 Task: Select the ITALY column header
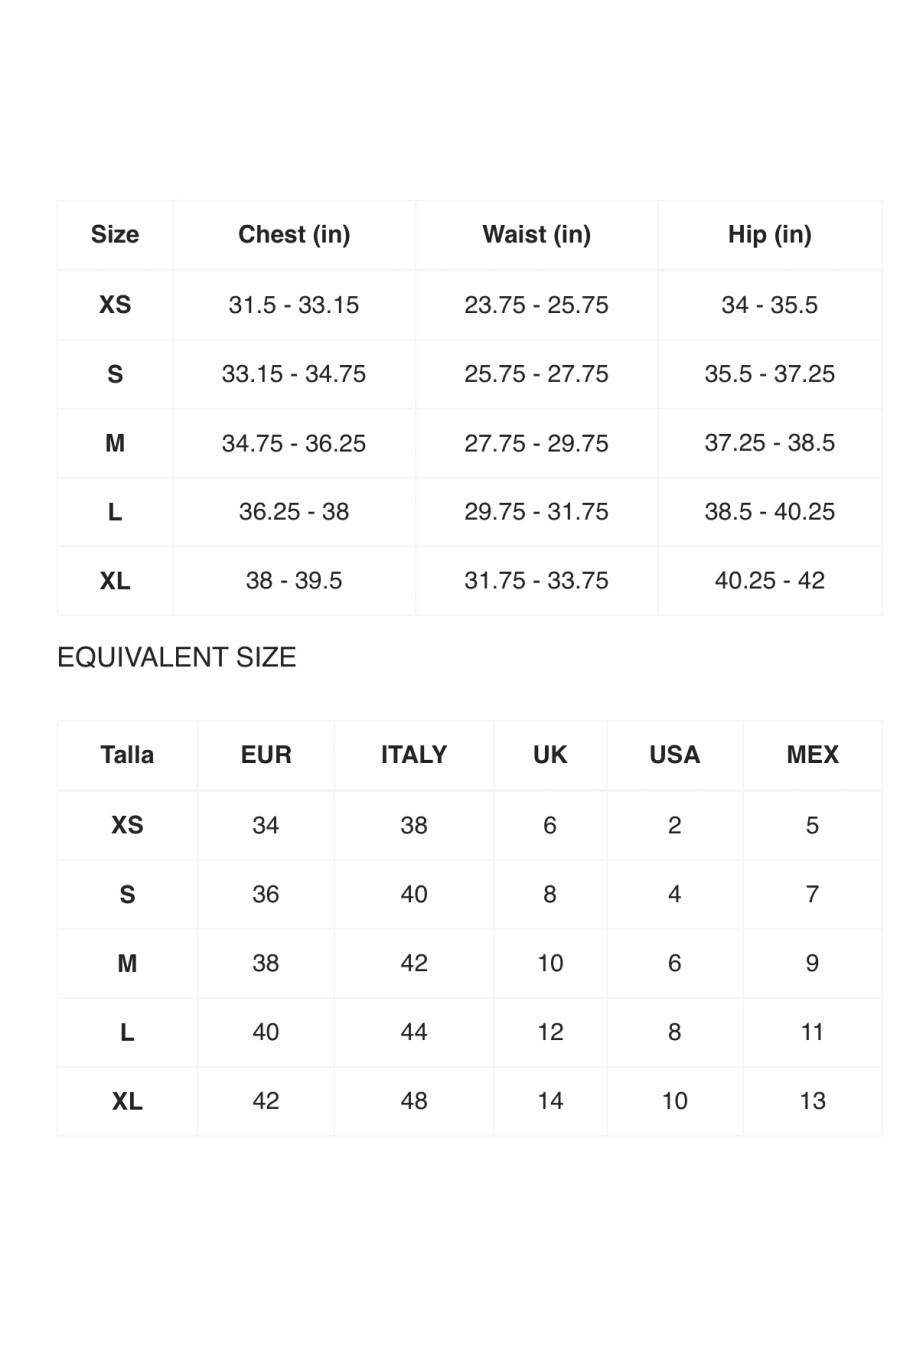[414, 755]
